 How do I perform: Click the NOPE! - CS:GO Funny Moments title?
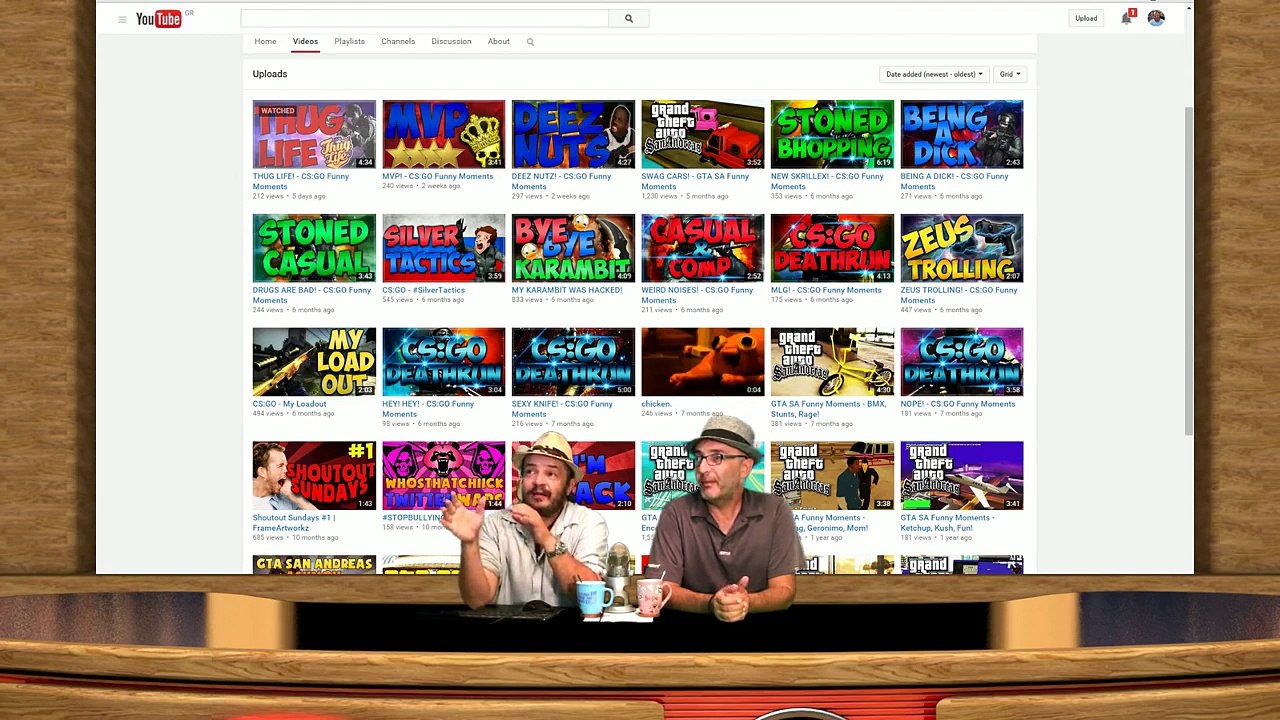[958, 404]
